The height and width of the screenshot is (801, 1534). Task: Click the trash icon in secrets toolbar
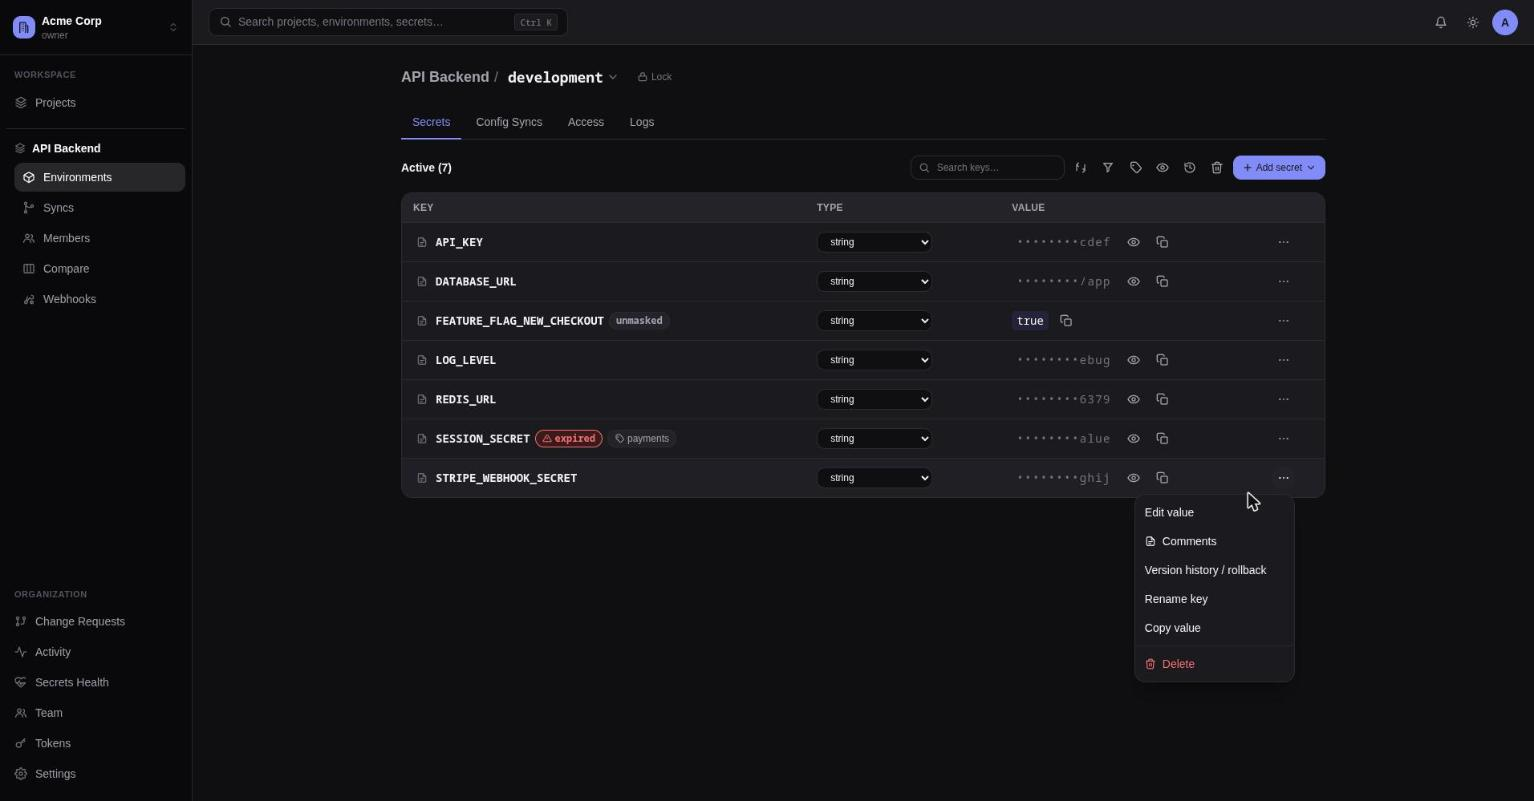[1216, 168]
